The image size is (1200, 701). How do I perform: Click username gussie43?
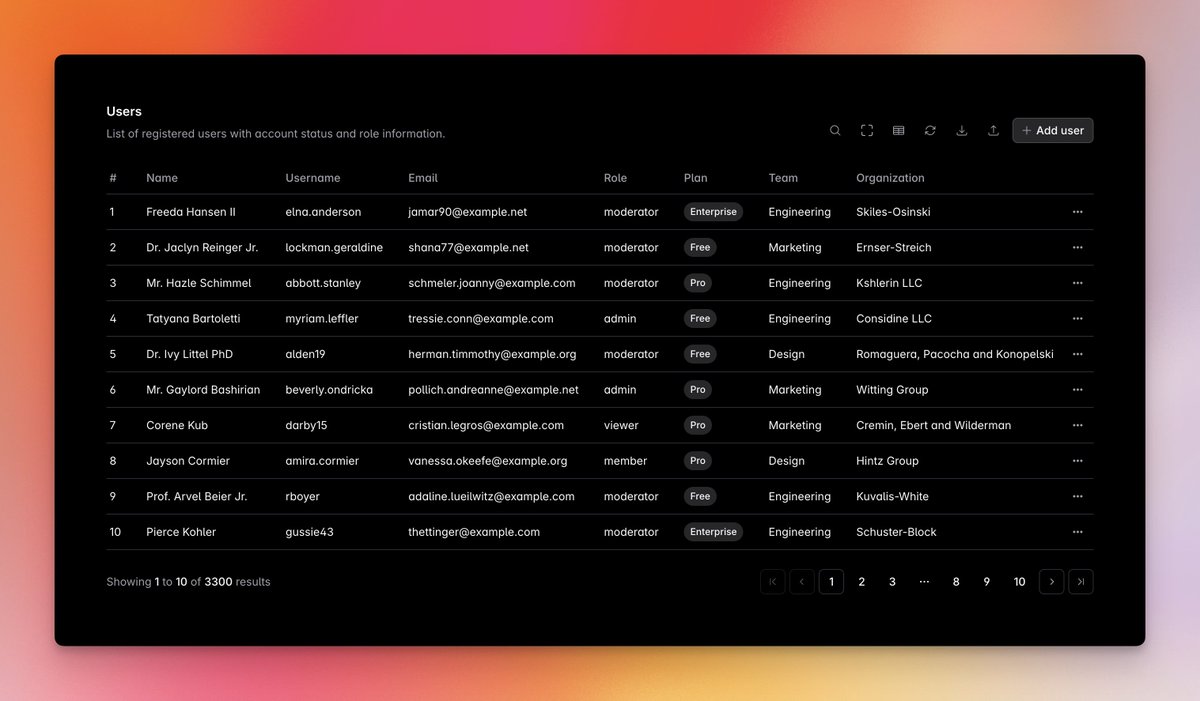click(310, 532)
